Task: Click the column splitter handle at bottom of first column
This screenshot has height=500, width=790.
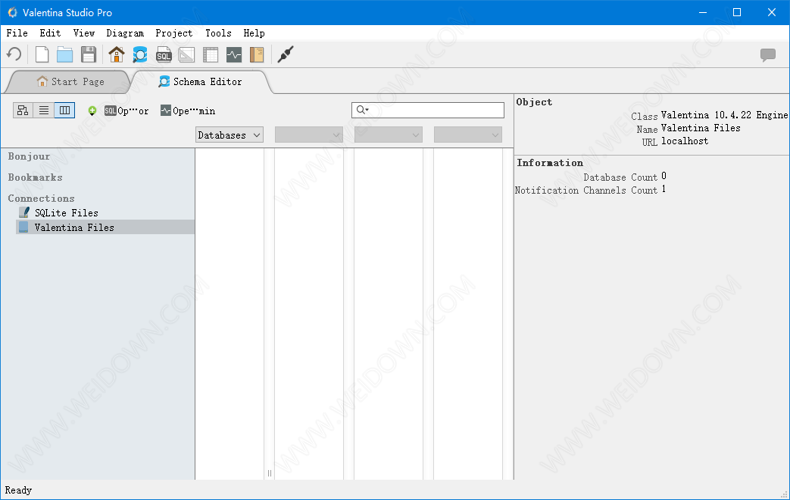Action: pyautogui.click(x=269, y=473)
